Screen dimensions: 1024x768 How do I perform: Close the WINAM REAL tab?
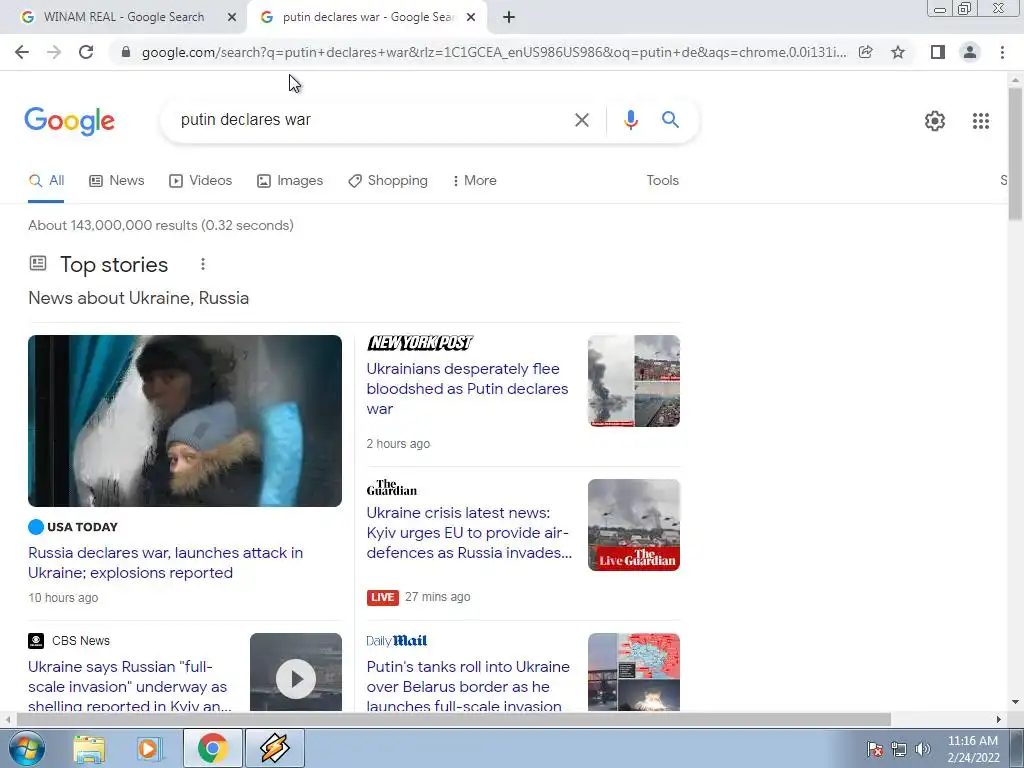(x=231, y=18)
